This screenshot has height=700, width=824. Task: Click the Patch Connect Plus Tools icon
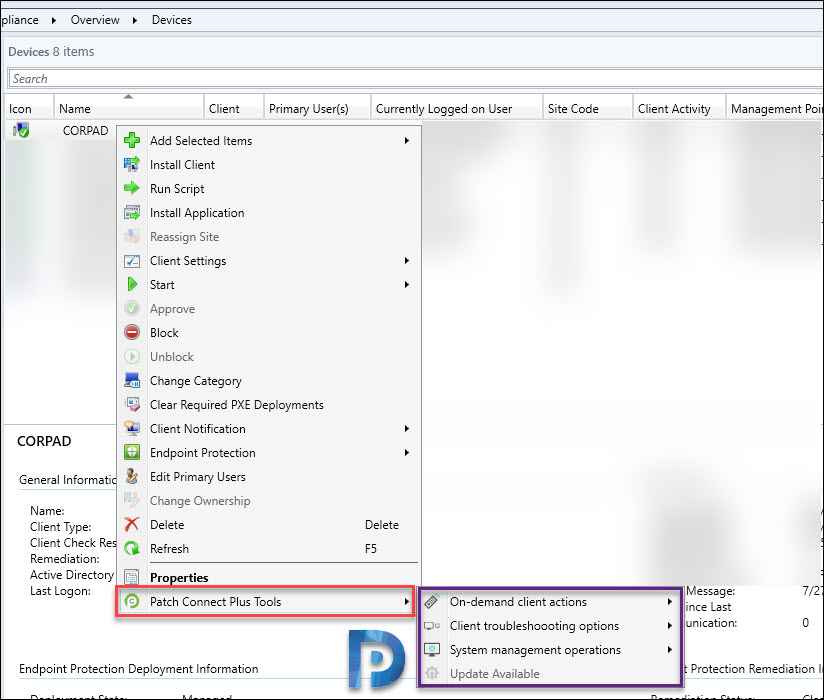[x=132, y=601]
